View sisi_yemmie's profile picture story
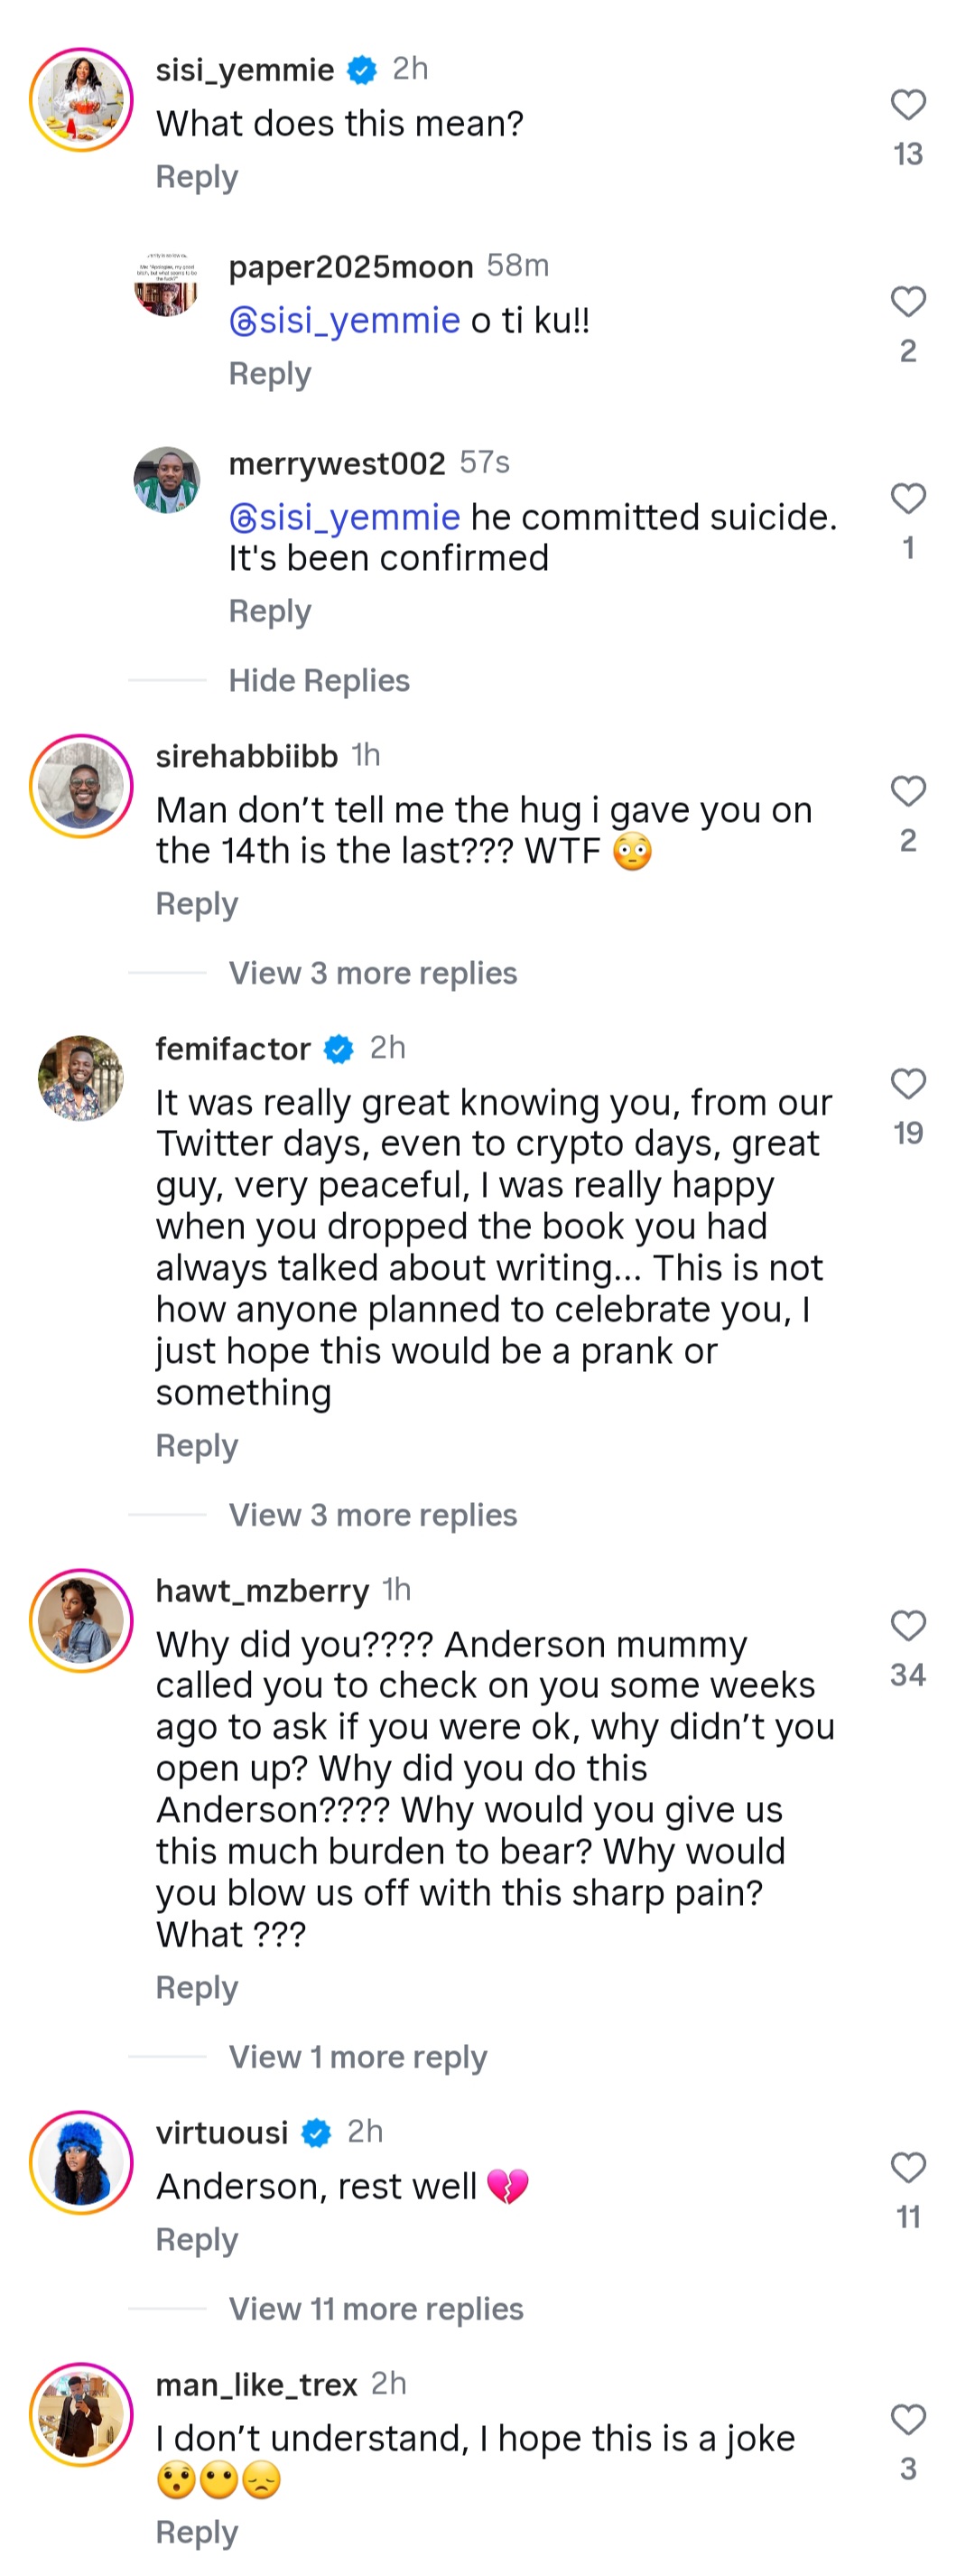This screenshot has height=2576, width=975. (81, 100)
